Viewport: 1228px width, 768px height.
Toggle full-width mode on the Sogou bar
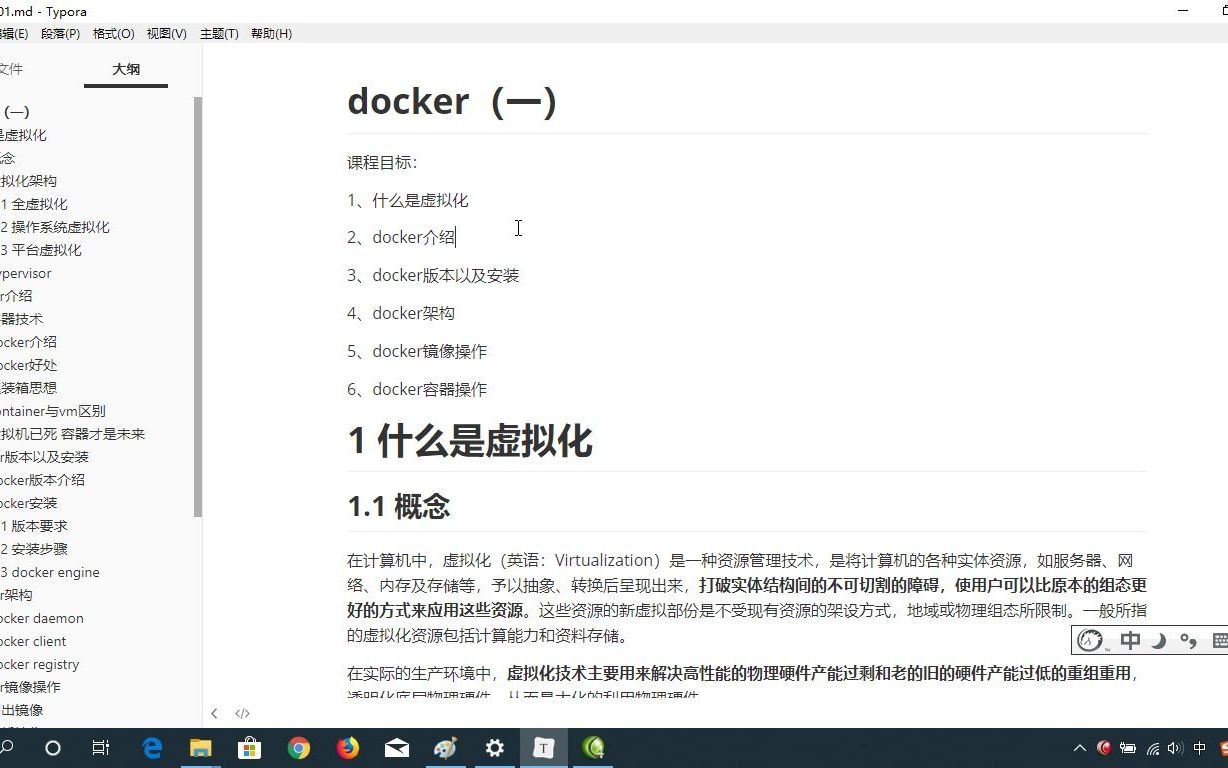click(1158, 640)
